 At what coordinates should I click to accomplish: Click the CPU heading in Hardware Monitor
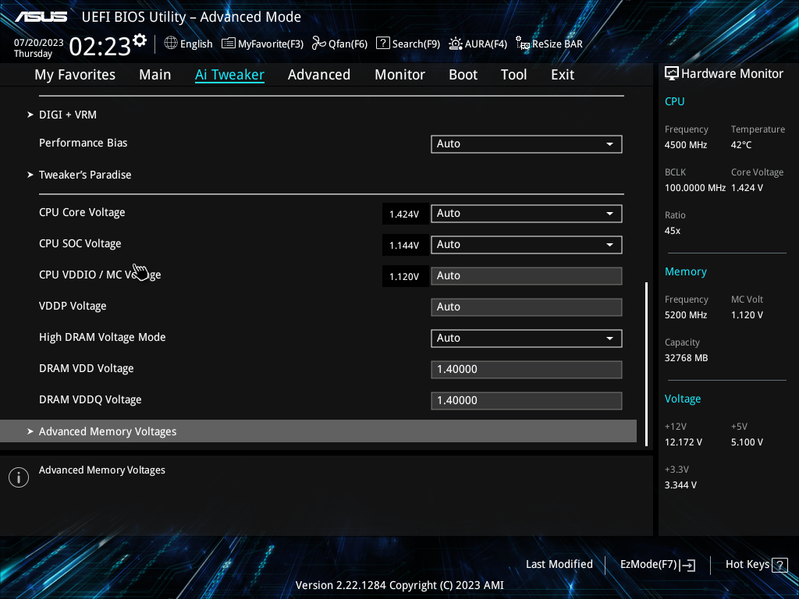(674, 101)
